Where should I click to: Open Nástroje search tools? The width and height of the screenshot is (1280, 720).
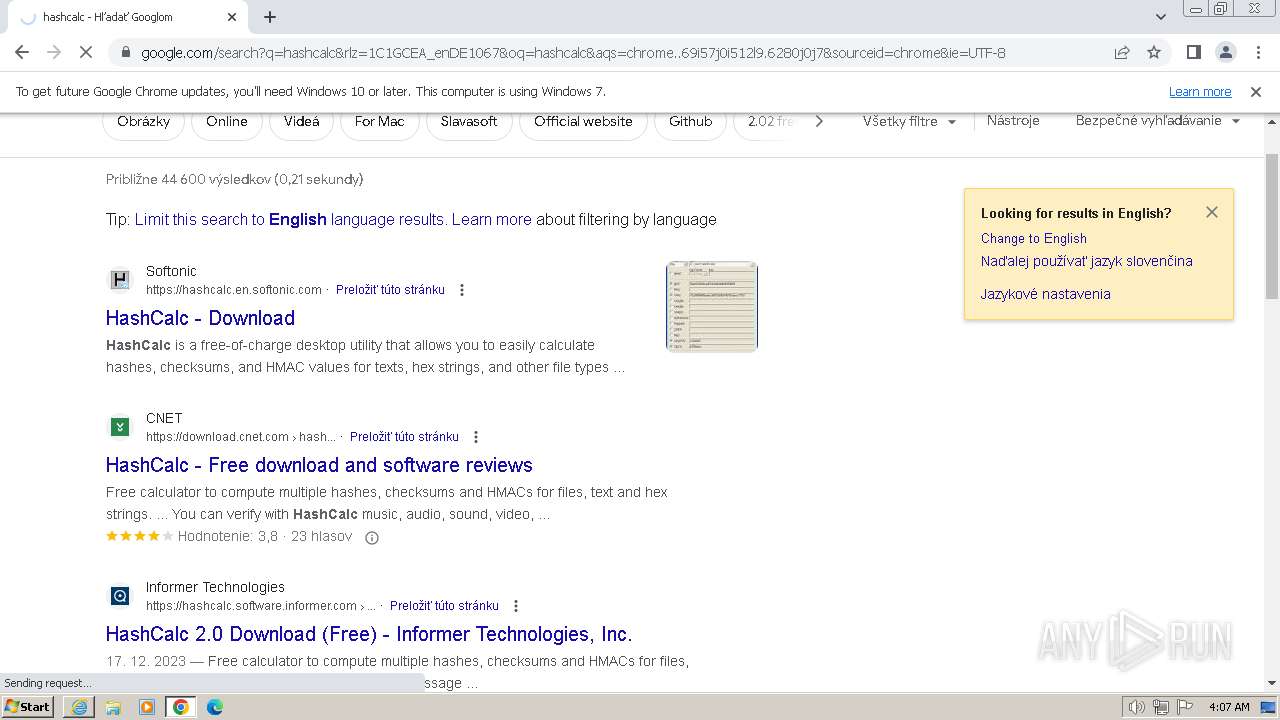tap(1013, 121)
